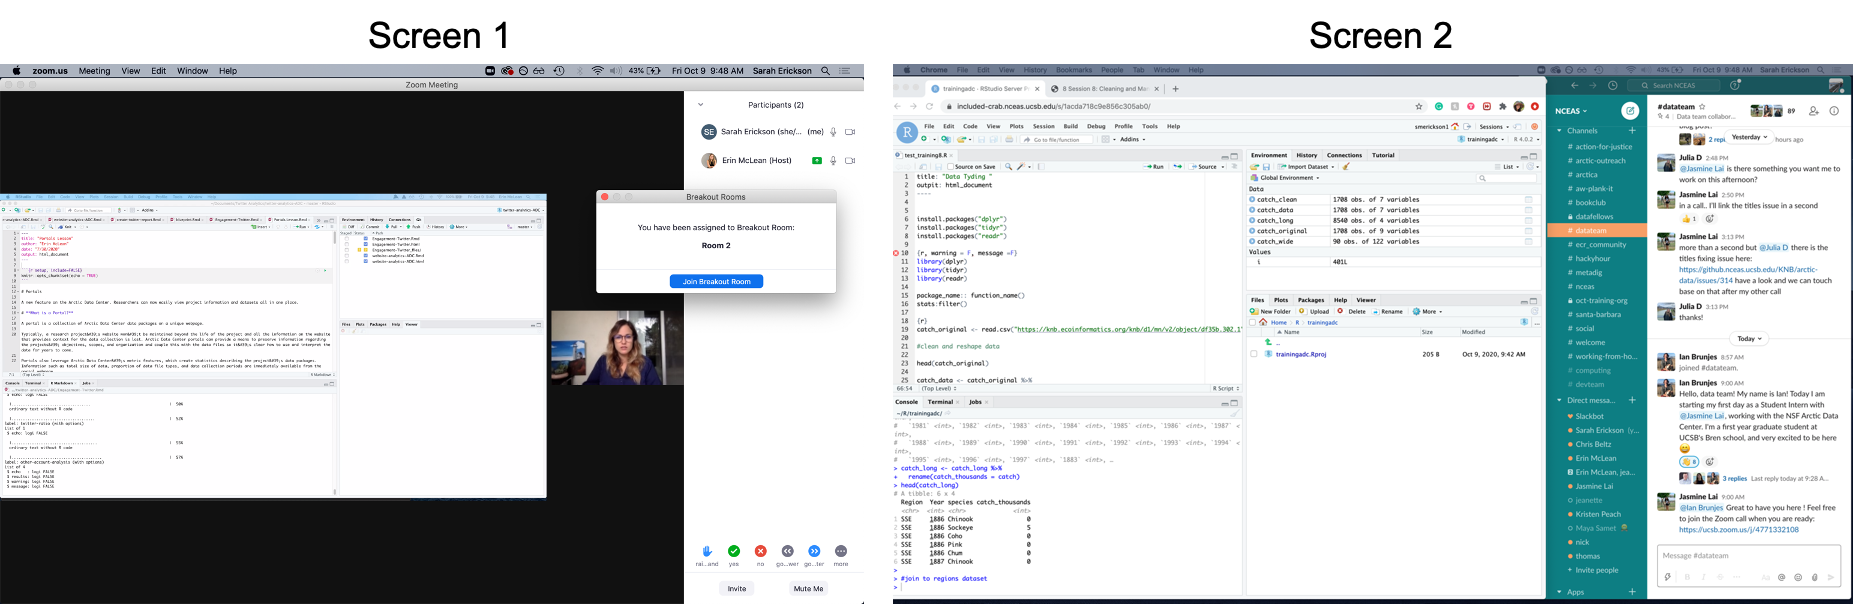Open the Meeting menu in Zoom menu bar
The width and height of the screenshot is (1854, 604).
tap(94, 71)
